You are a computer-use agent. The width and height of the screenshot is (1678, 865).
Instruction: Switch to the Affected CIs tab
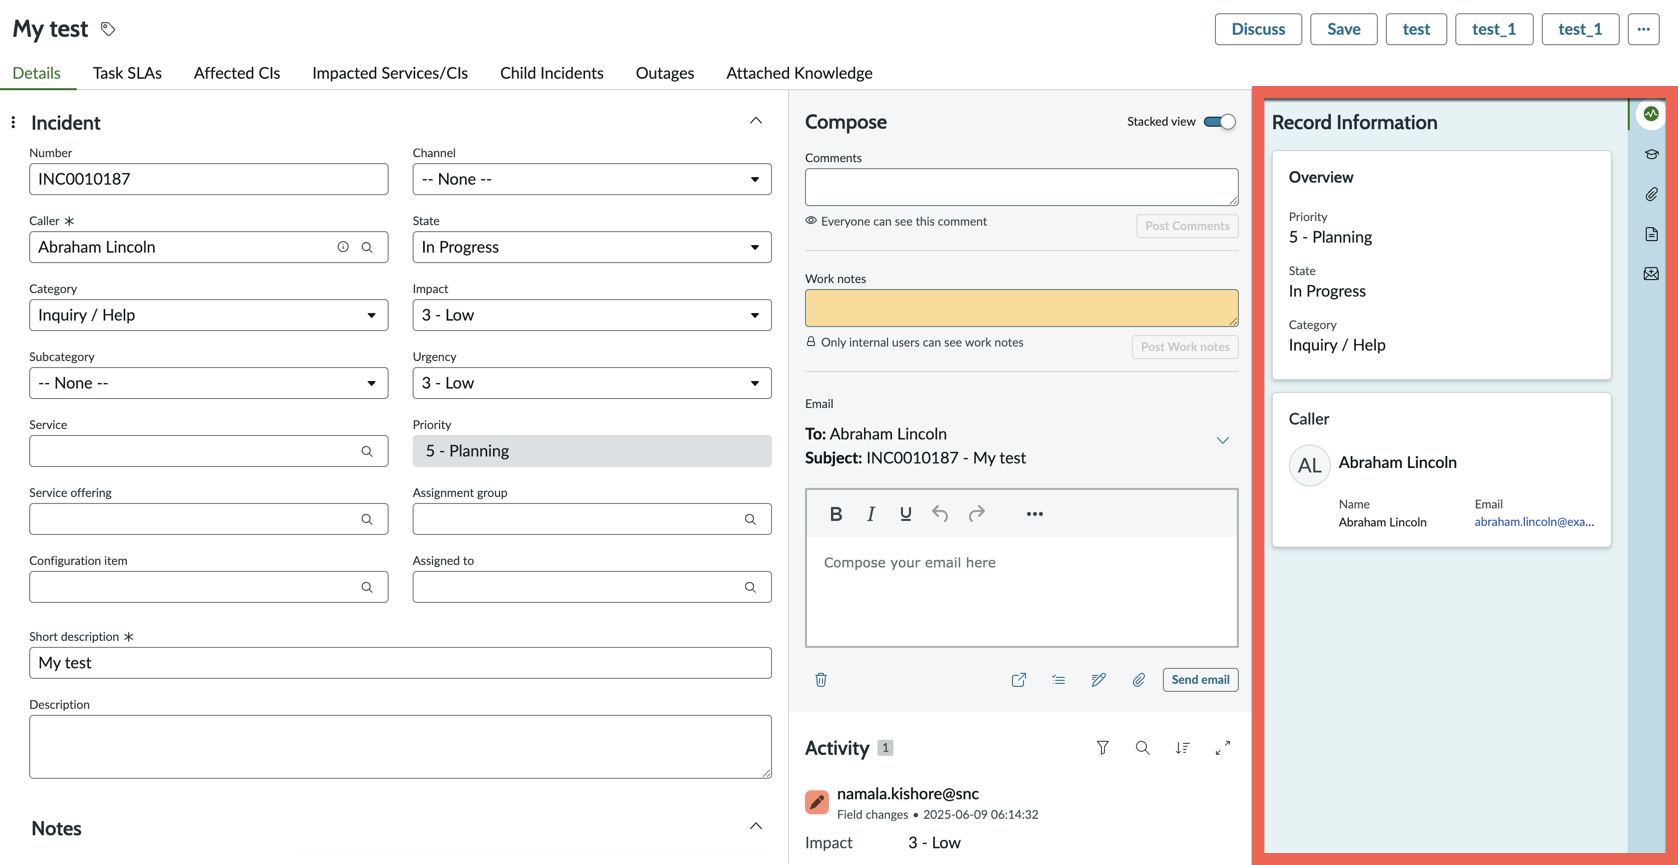pos(237,73)
